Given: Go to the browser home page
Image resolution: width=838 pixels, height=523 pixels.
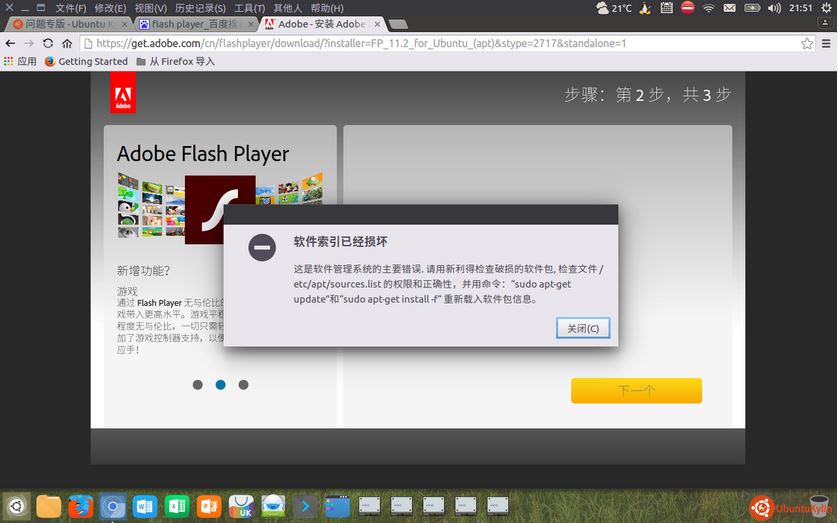Looking at the screenshot, I should pos(67,43).
